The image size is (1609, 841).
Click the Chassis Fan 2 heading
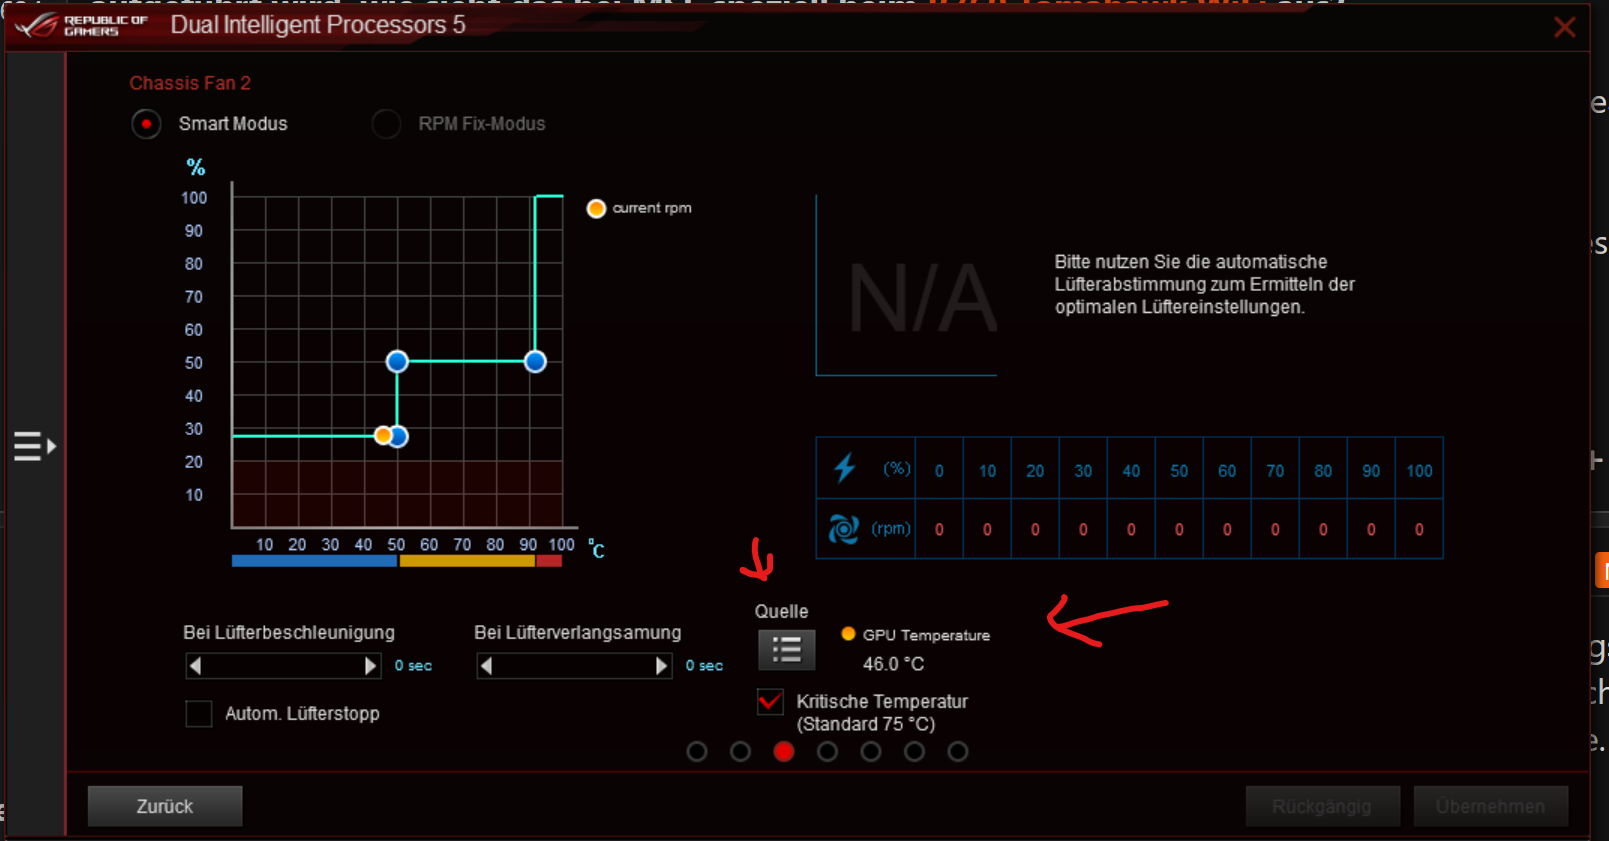point(190,83)
